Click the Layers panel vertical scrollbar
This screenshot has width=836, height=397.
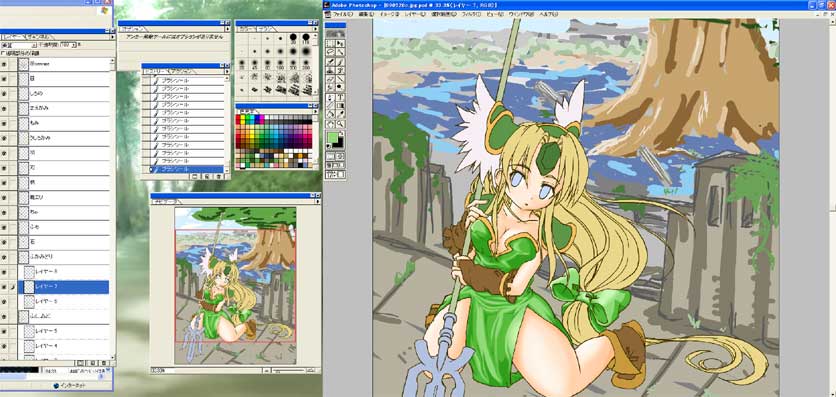tap(112, 208)
